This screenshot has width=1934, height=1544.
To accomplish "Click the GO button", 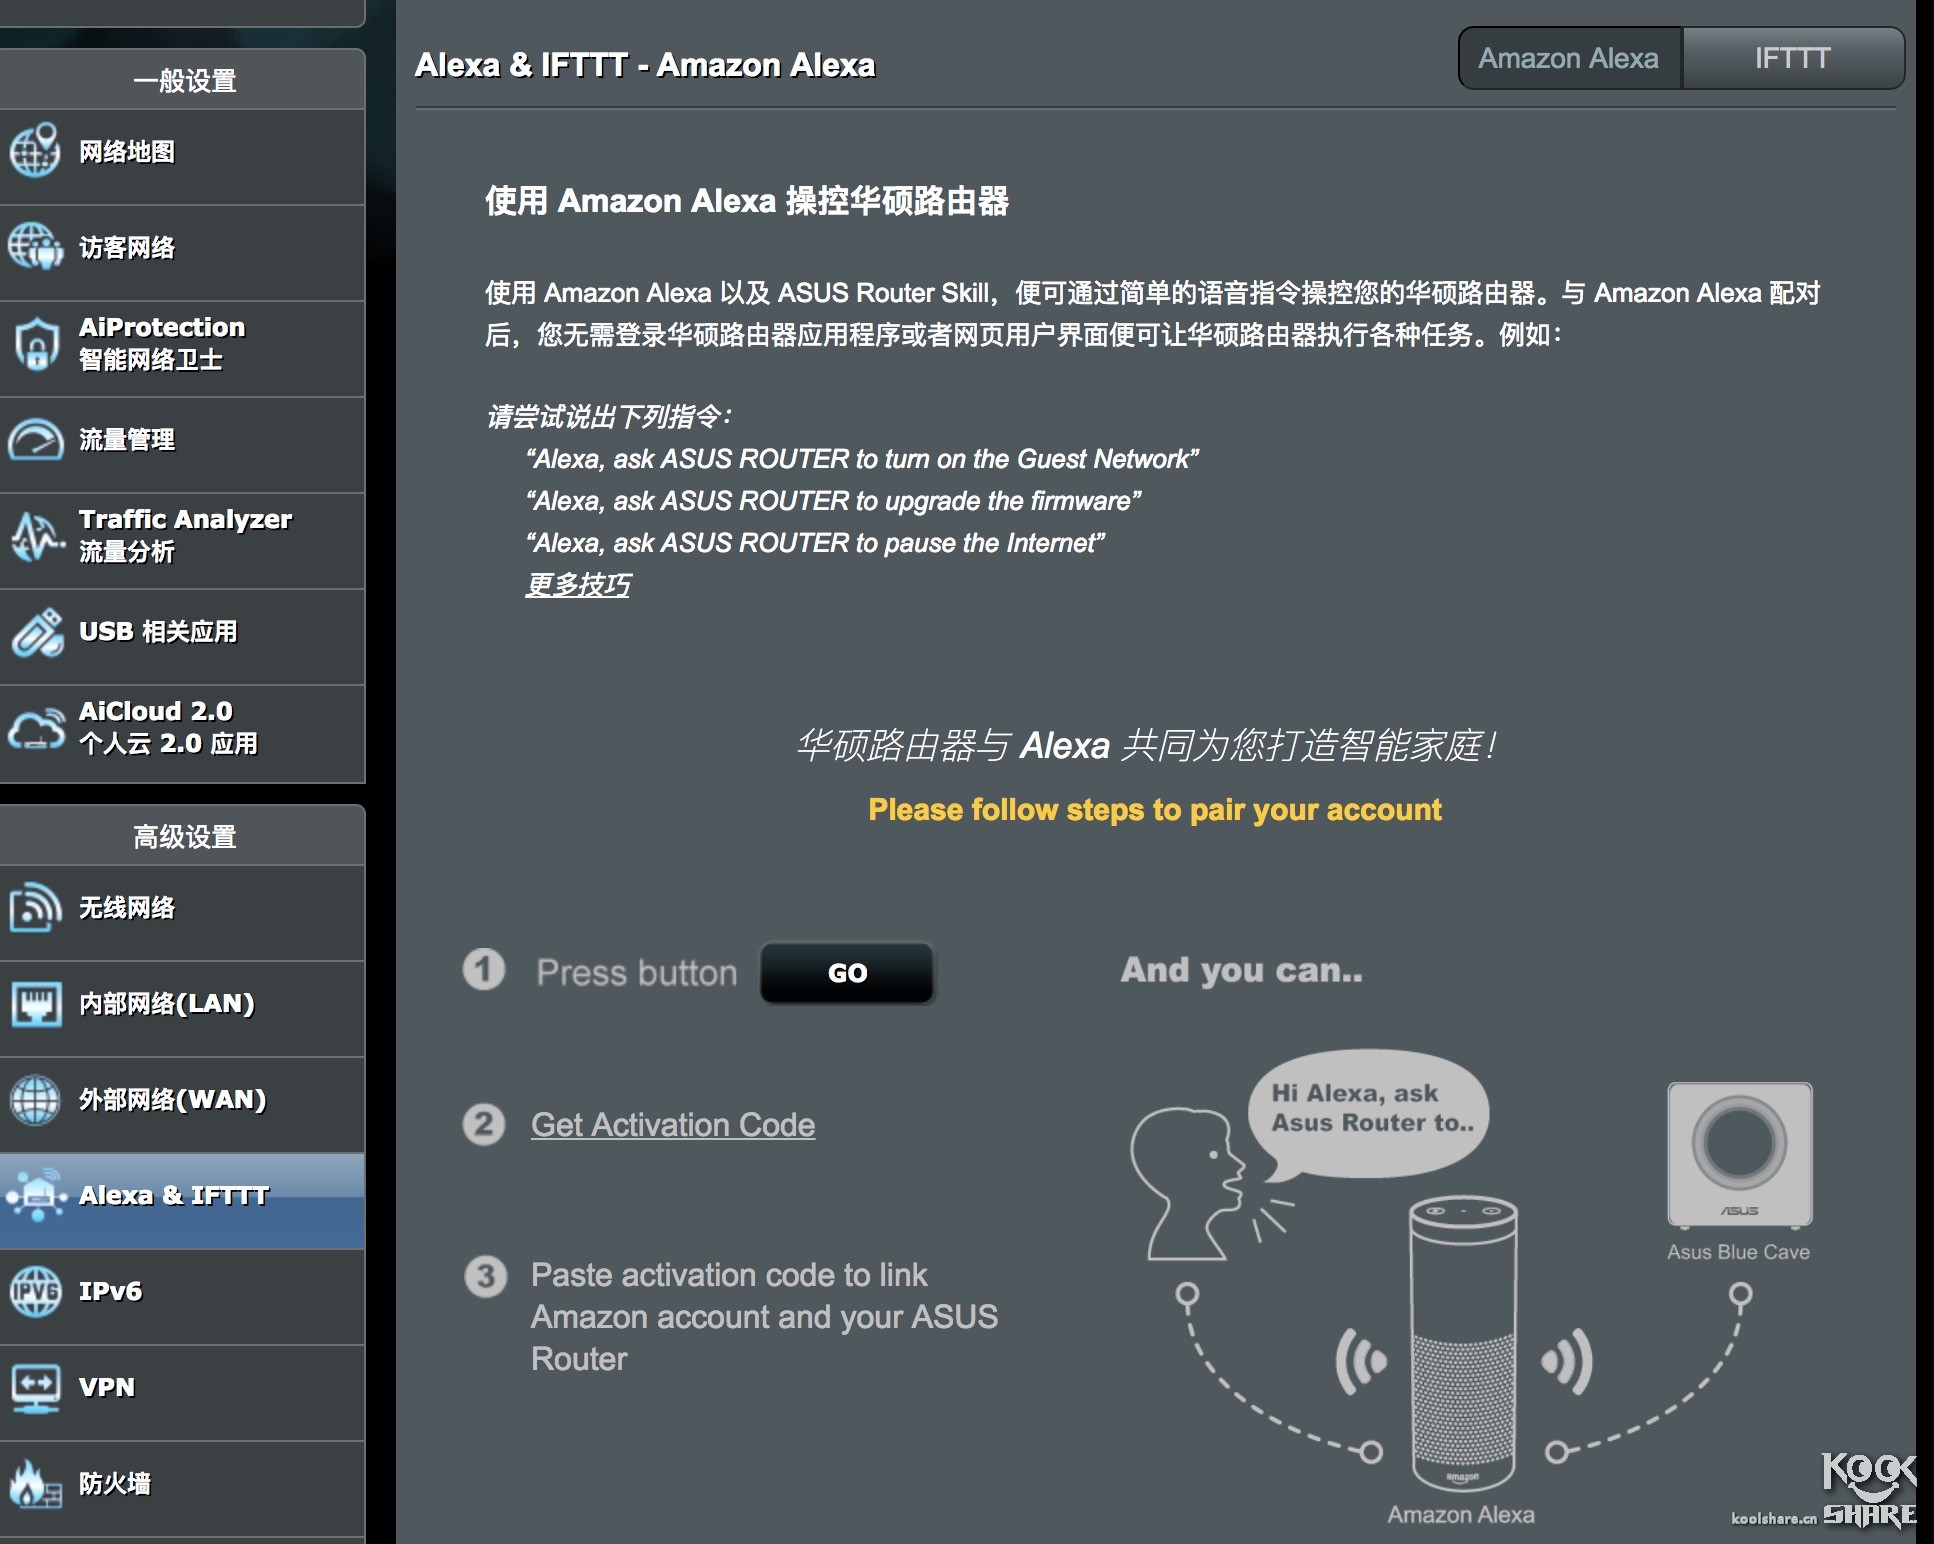I will [847, 972].
